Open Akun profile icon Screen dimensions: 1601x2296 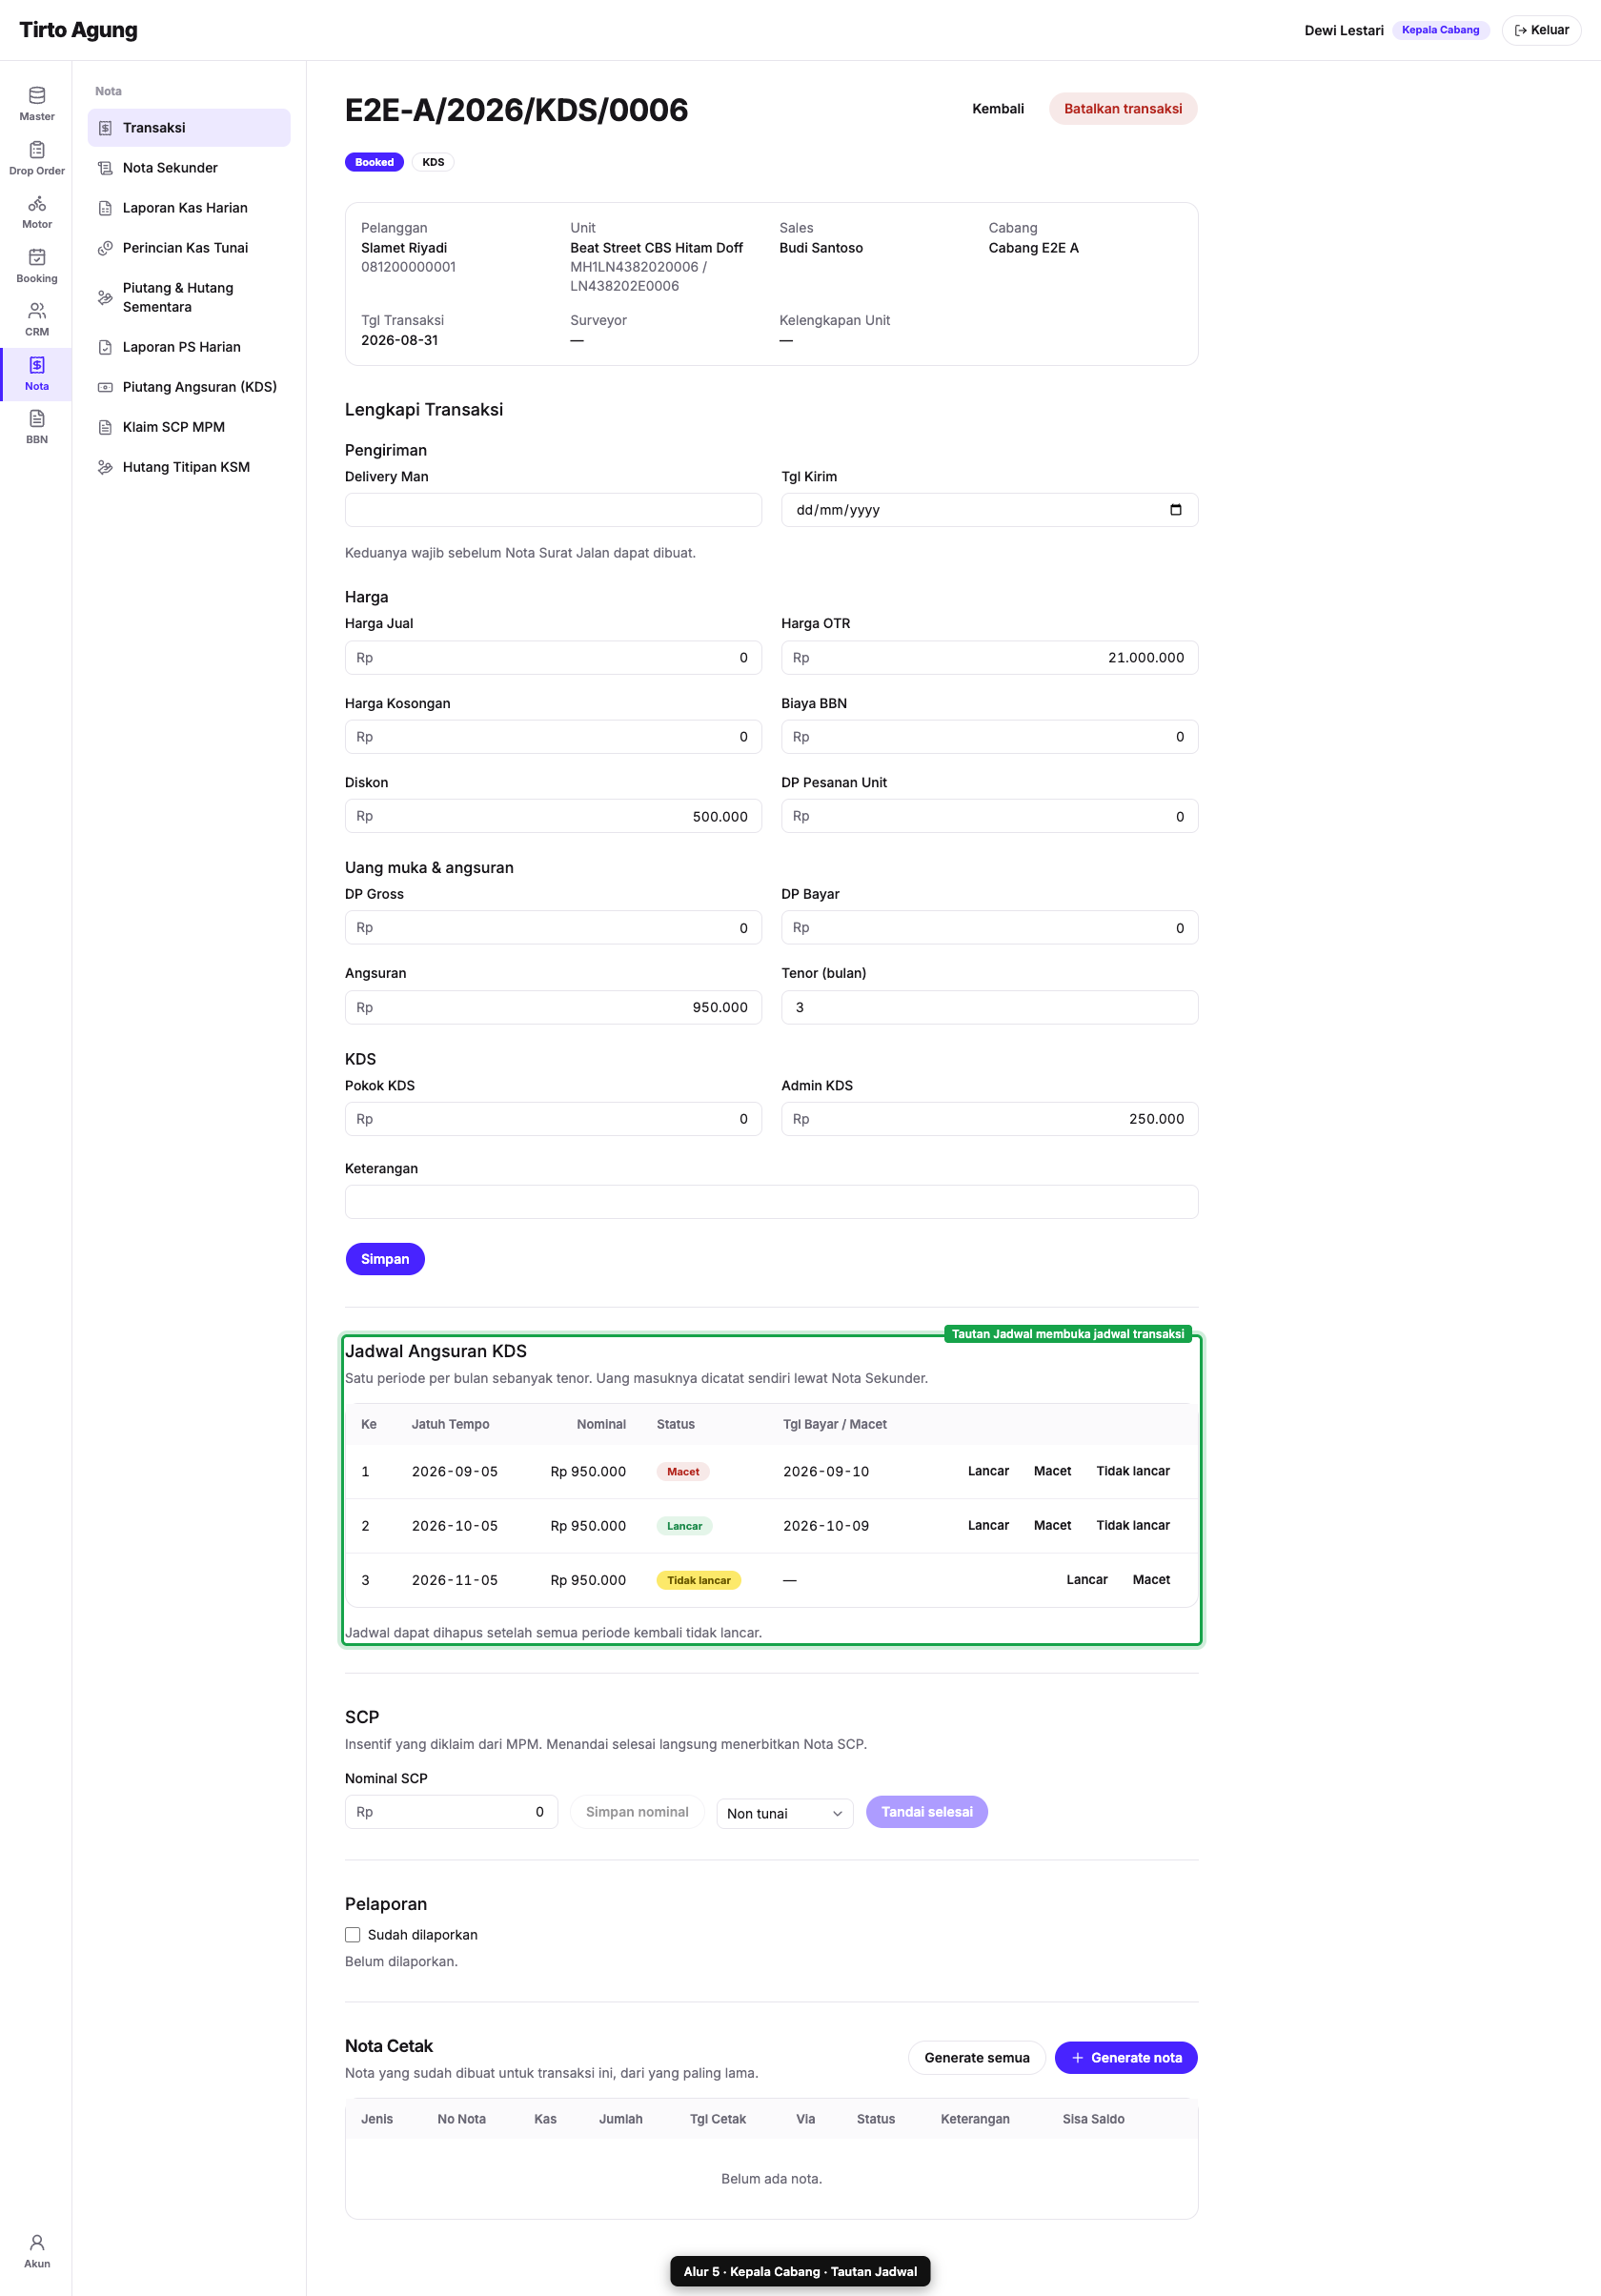pyautogui.click(x=37, y=2242)
